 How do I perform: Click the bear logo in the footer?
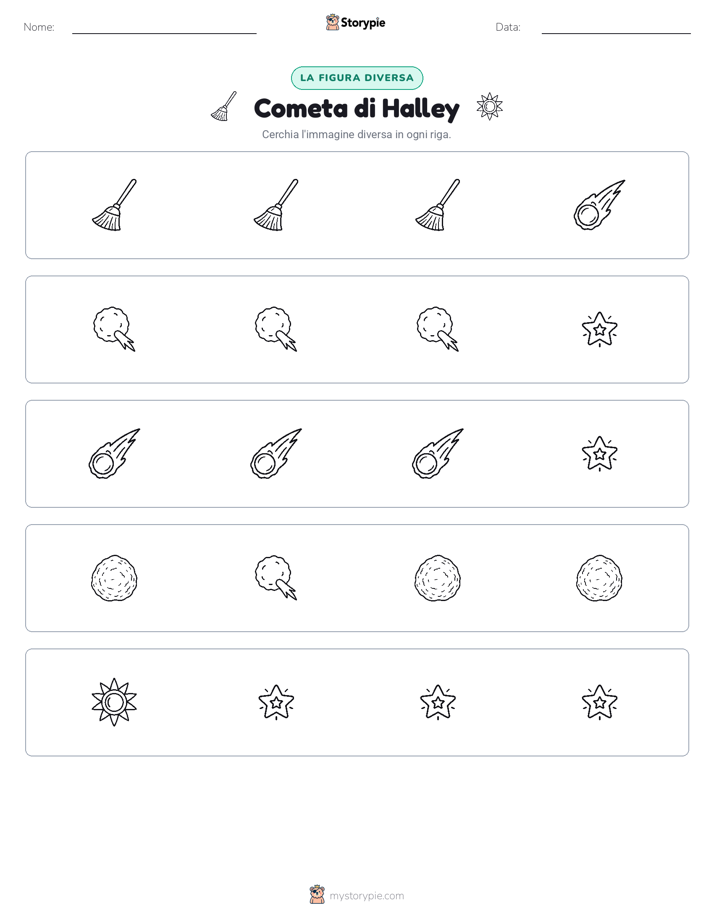click(x=317, y=895)
